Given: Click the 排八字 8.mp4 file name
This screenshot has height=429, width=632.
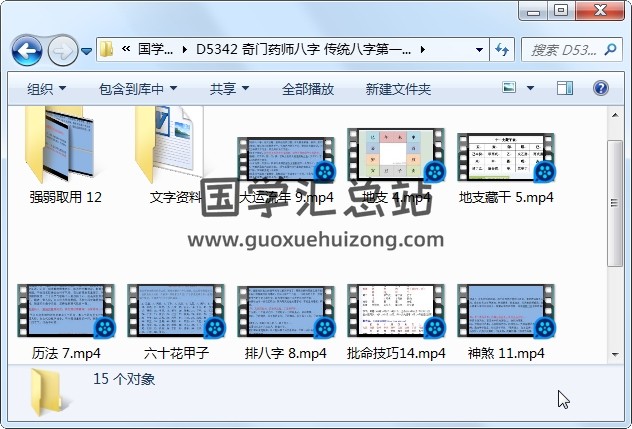Looking at the screenshot, I should pyautogui.click(x=286, y=354).
